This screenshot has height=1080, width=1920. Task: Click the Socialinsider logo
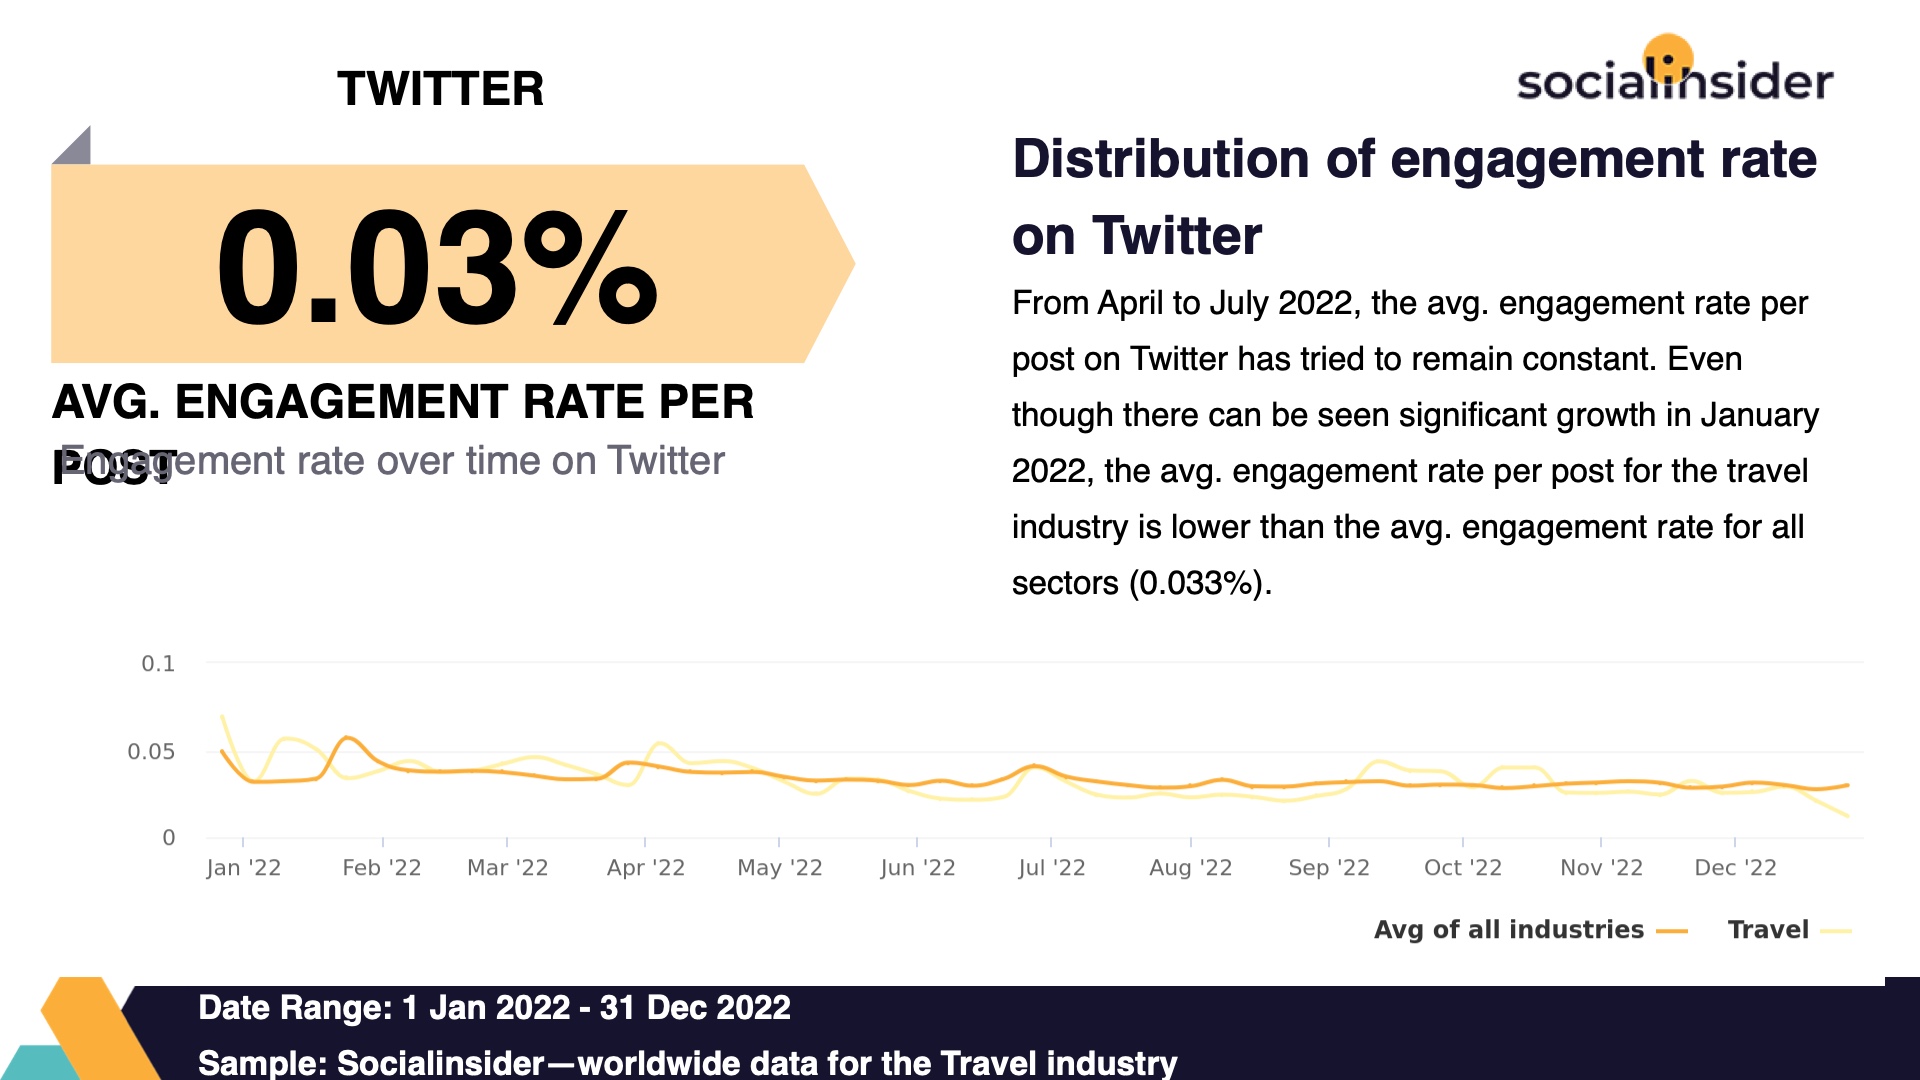click(1675, 70)
